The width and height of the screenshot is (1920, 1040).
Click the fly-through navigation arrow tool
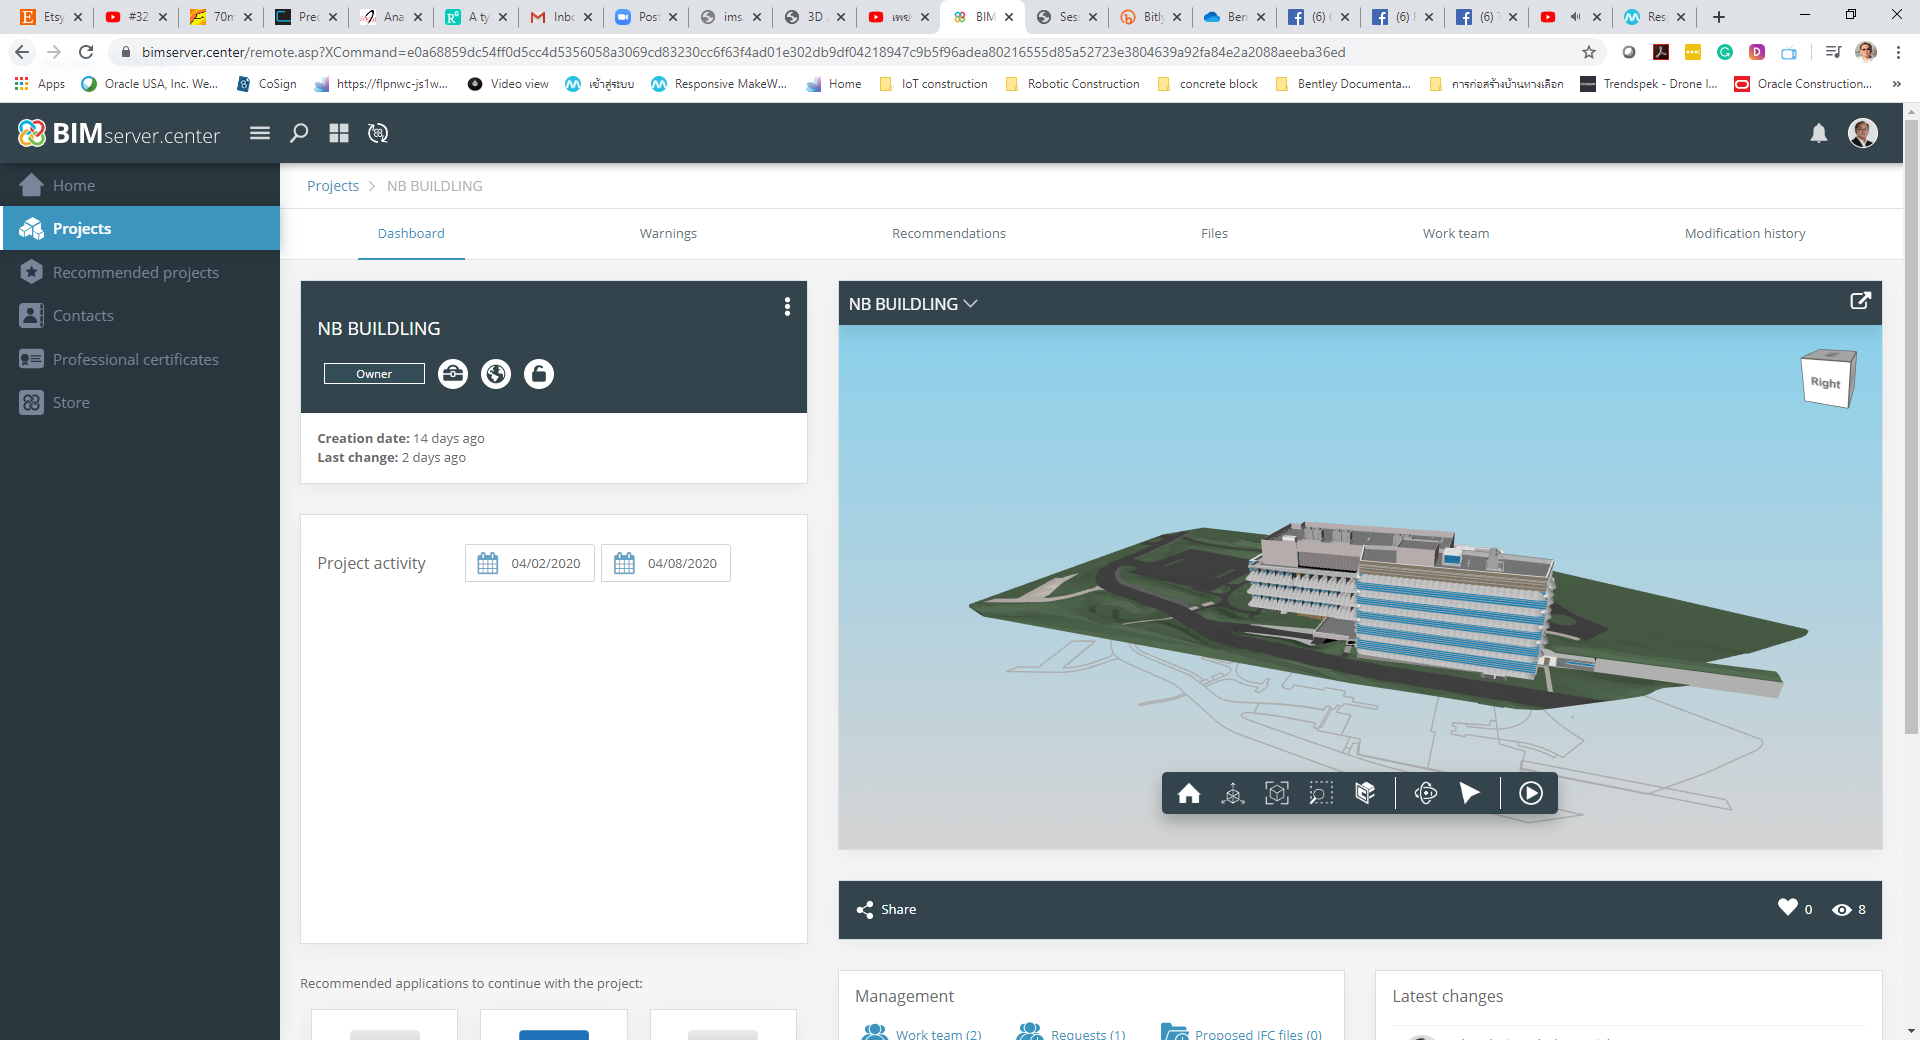click(x=1470, y=793)
